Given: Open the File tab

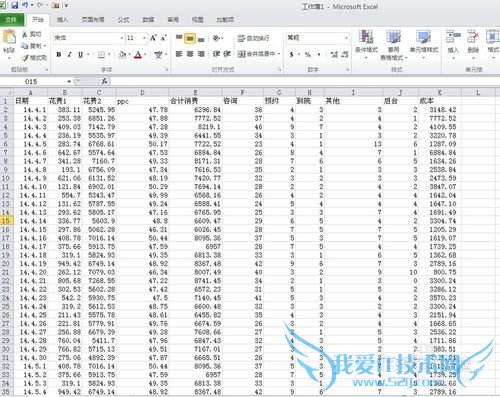Looking at the screenshot, I should pos(11,20).
